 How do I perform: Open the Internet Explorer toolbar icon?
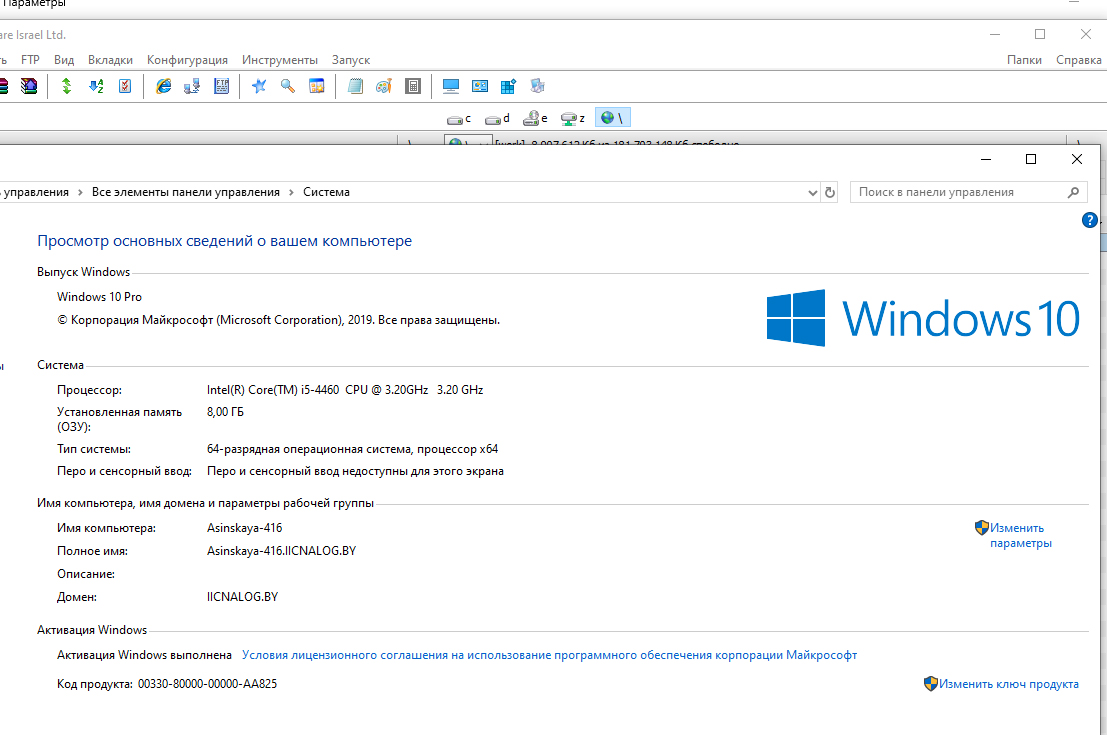pyautogui.click(x=164, y=86)
